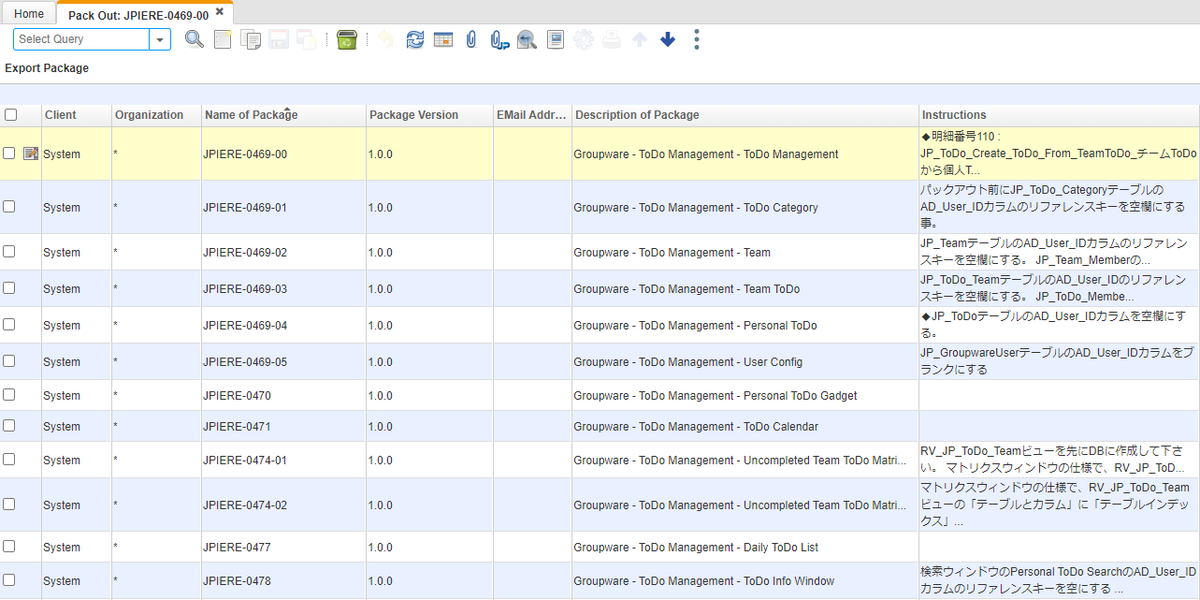Enable the checkbox for JPIERE-0478 row
1200x600 pixels.
pyautogui.click(x=9, y=580)
